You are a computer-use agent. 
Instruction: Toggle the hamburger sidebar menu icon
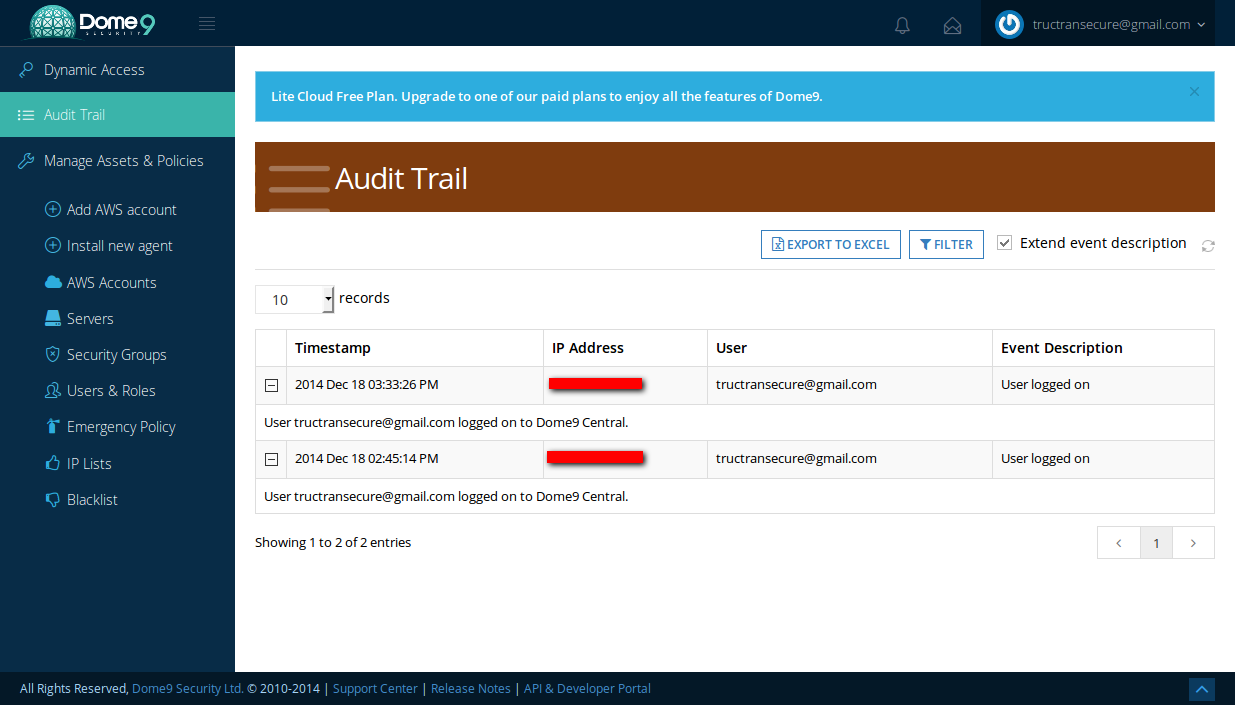pos(207,24)
